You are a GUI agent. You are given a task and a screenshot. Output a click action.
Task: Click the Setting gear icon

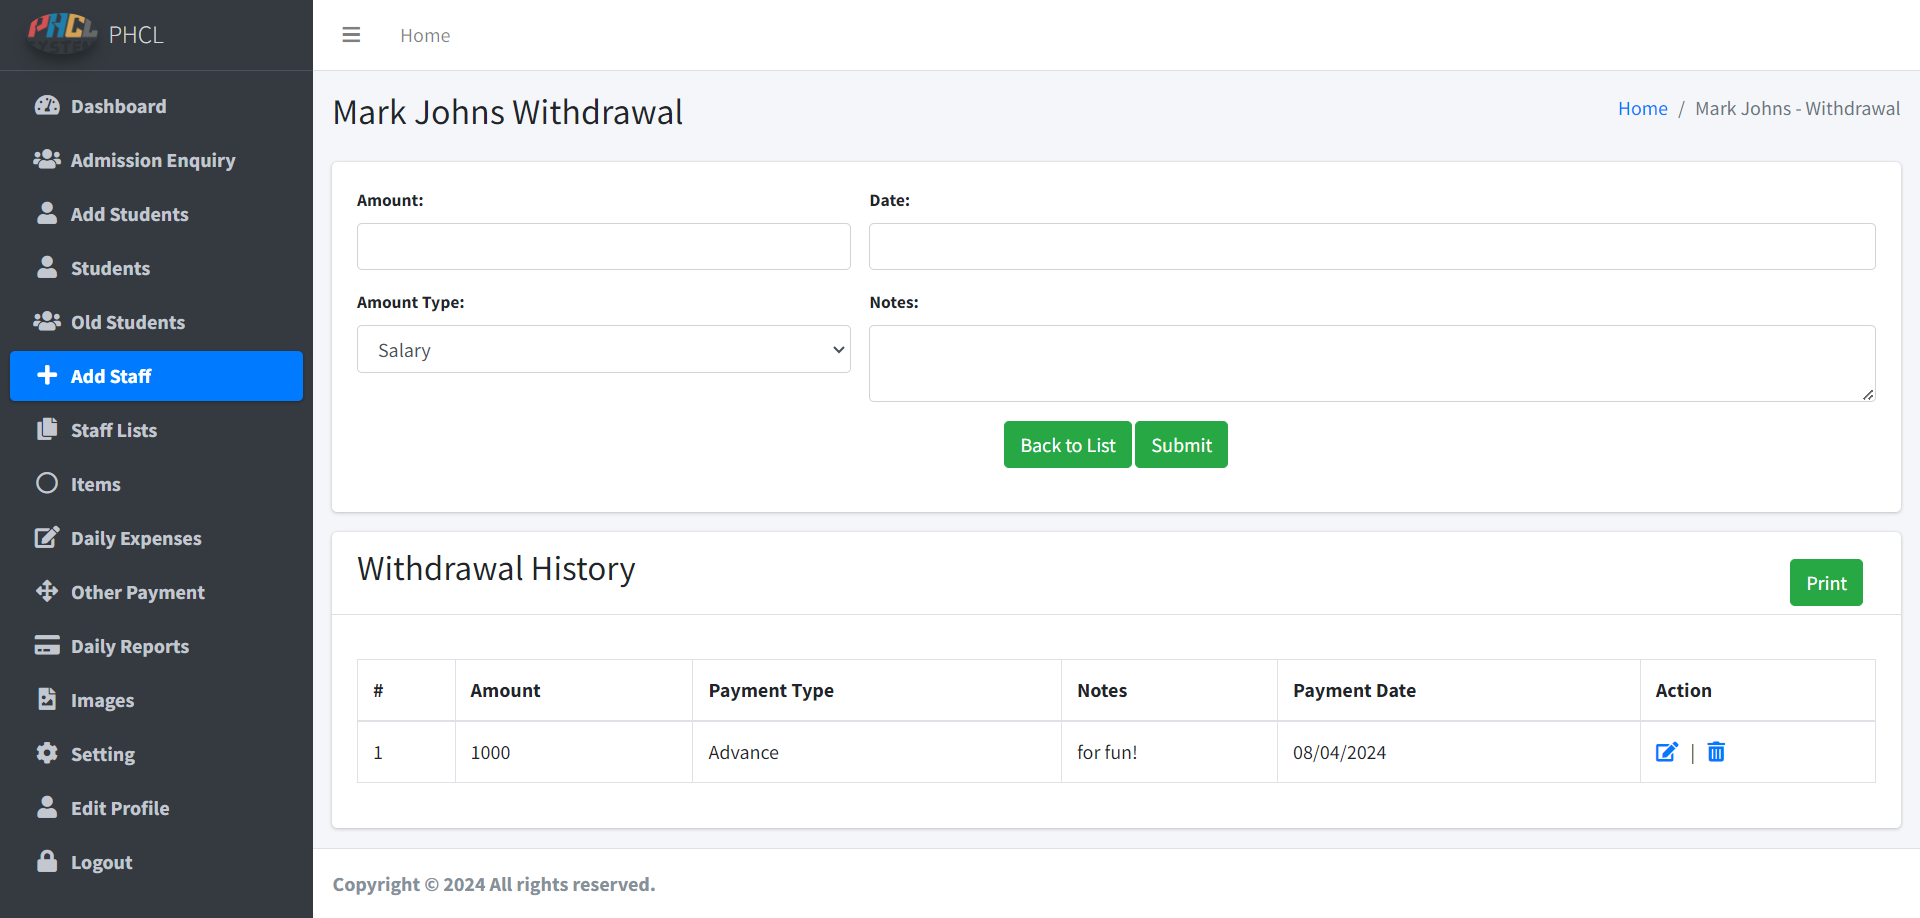pyautogui.click(x=47, y=753)
